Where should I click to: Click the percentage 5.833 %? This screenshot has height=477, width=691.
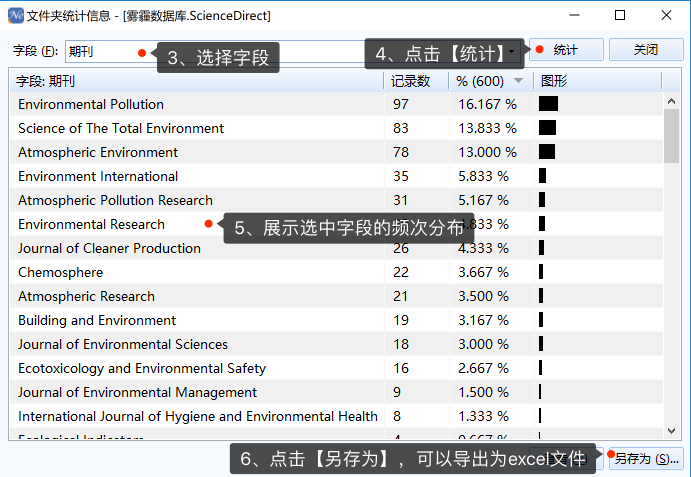point(483,176)
